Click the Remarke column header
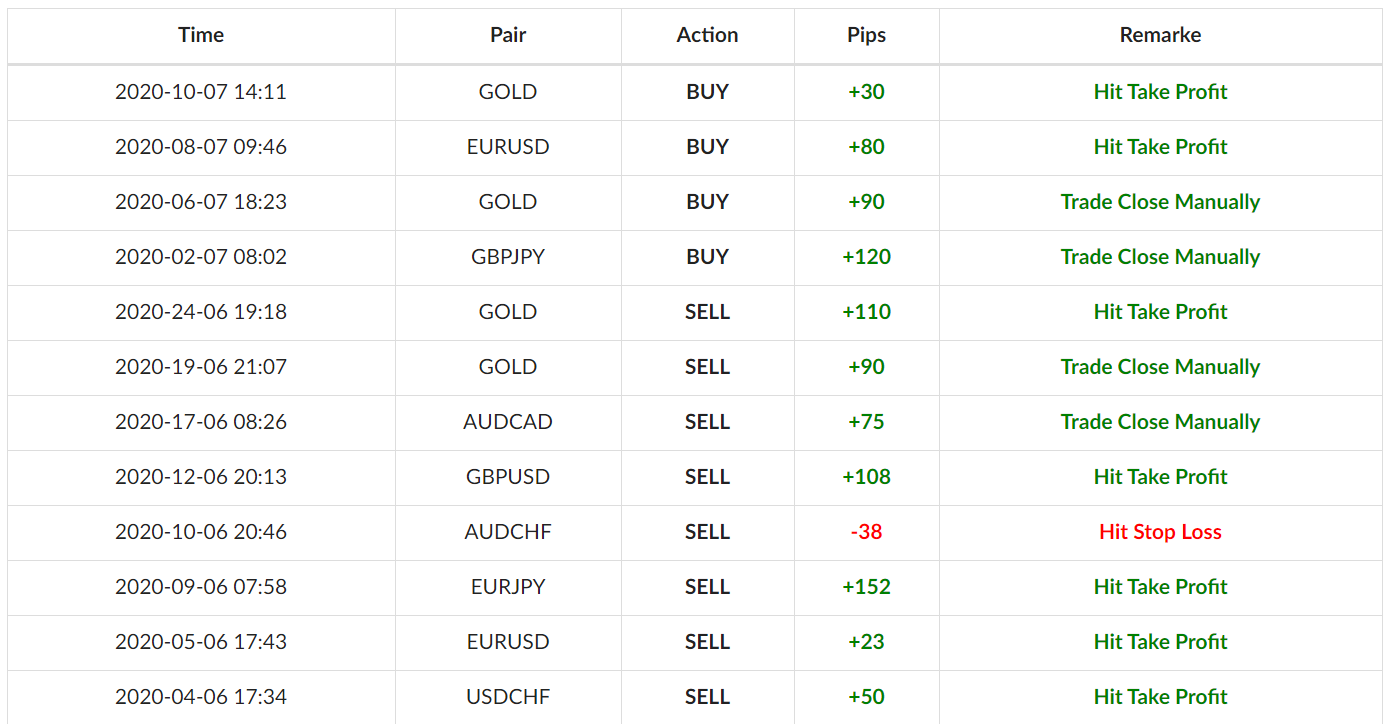Screen dimensions: 1387x724 (1161, 35)
